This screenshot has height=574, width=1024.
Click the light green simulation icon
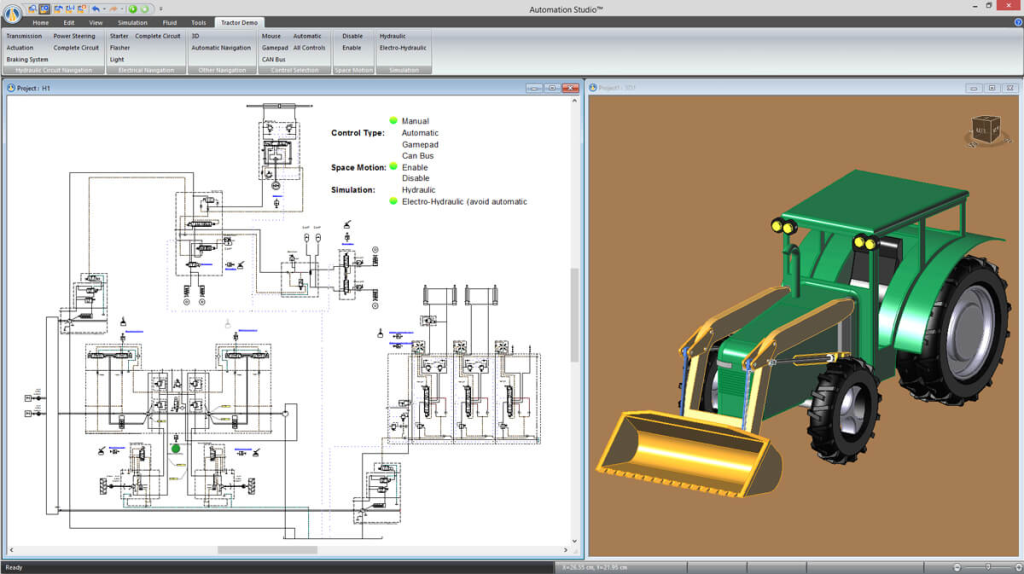[145, 9]
